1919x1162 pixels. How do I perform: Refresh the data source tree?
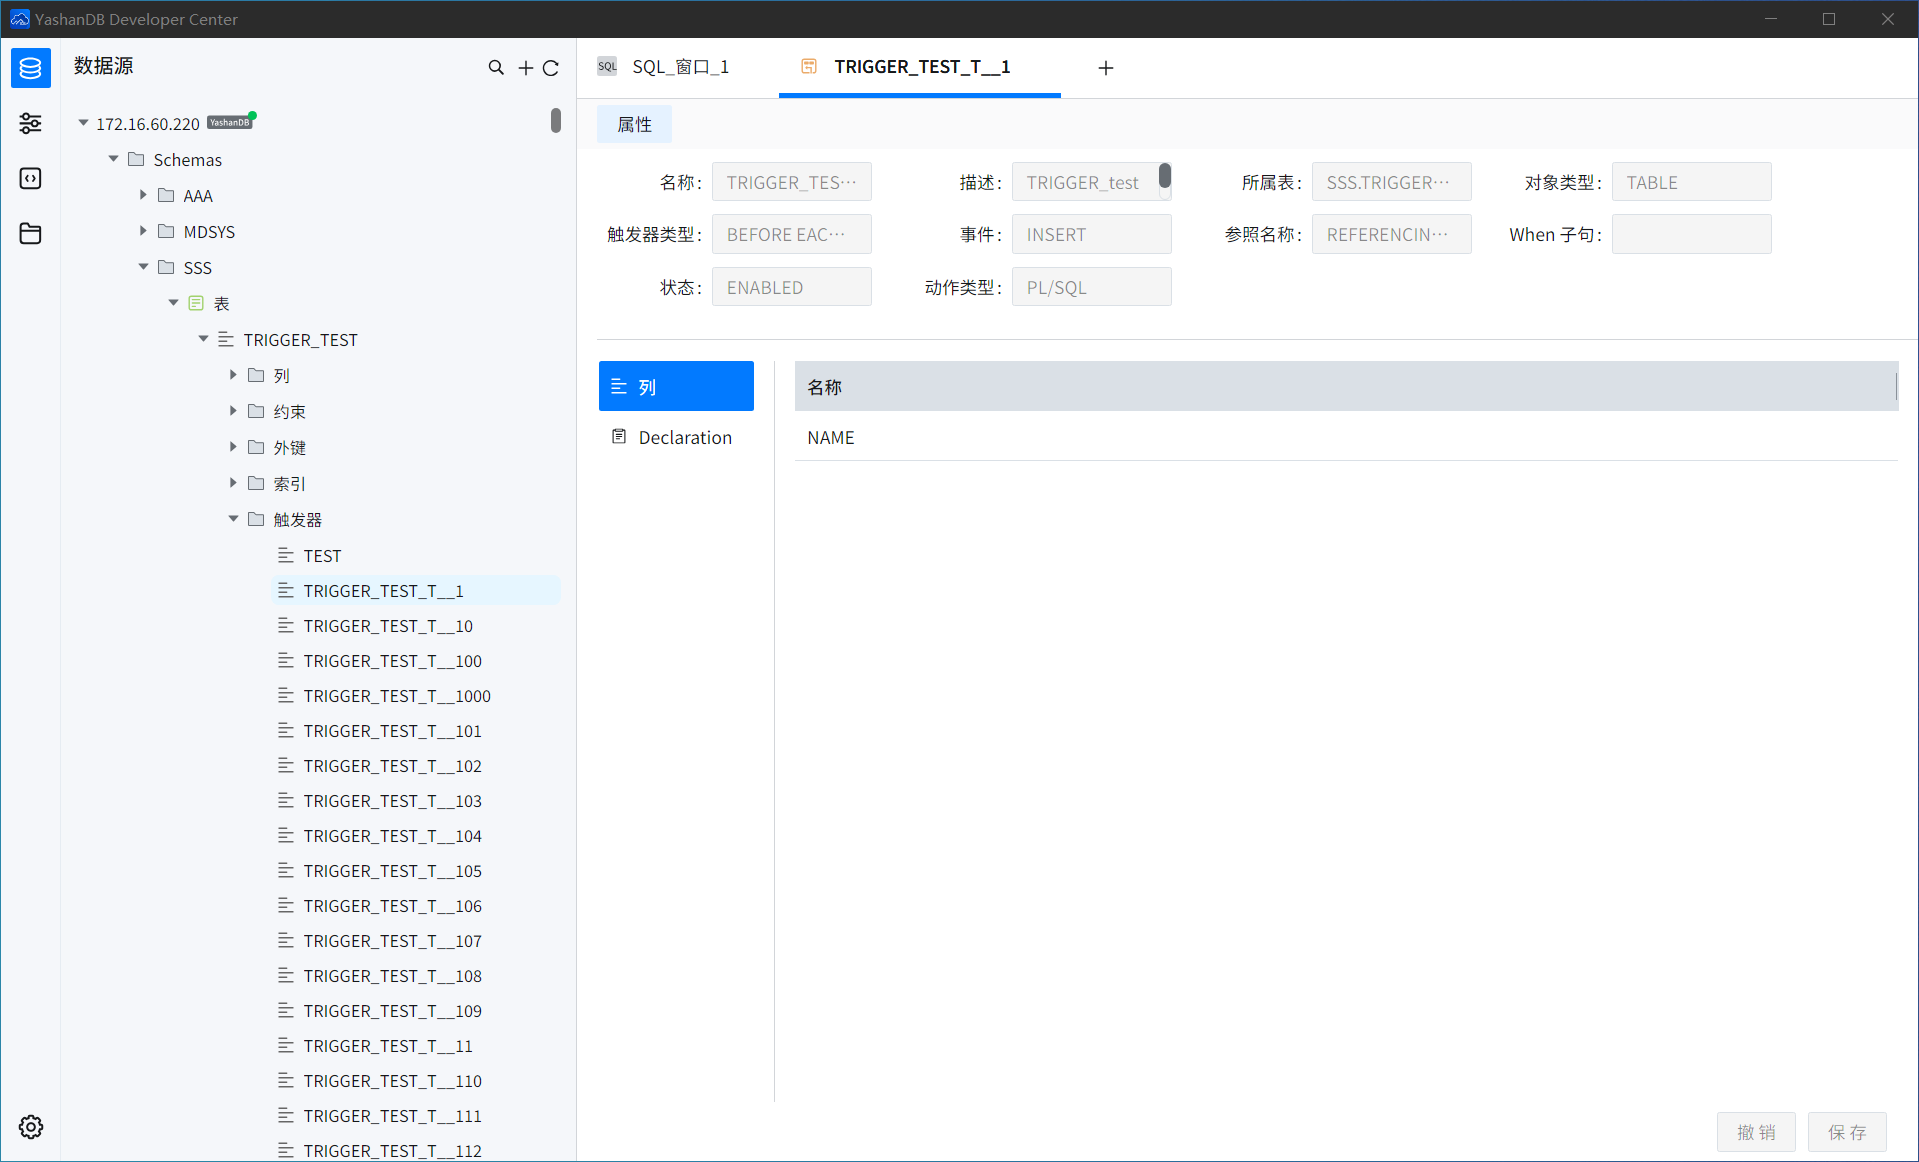click(x=551, y=68)
